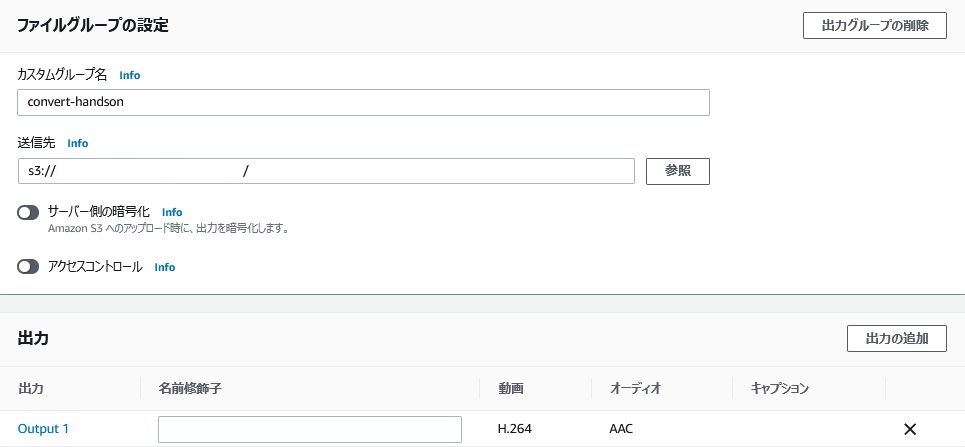
Task: Select the H.264 video cell
Action: pyautogui.click(x=515, y=429)
